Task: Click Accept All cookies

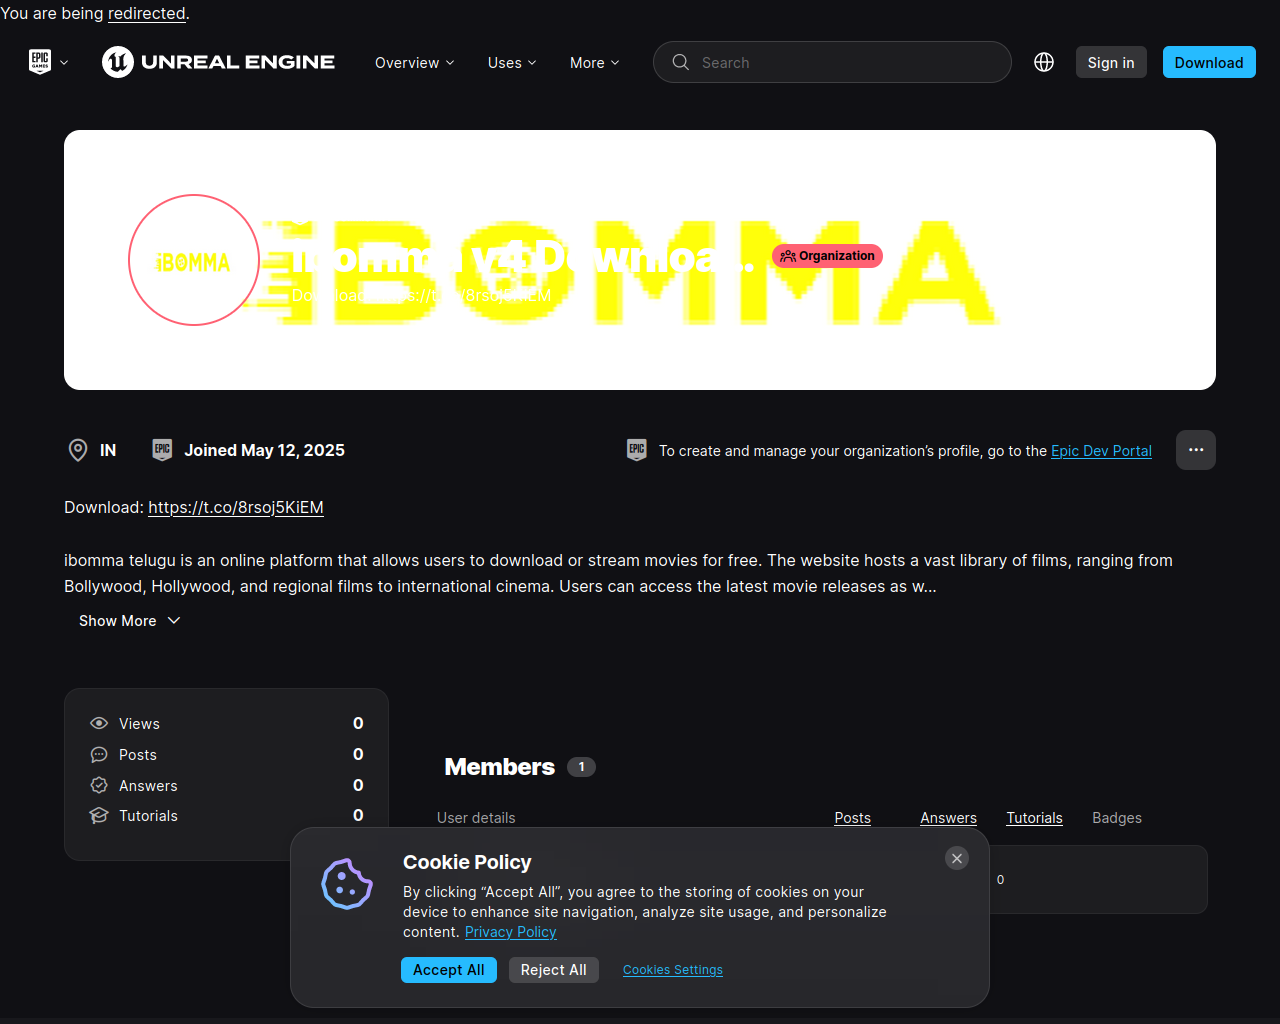Action: (449, 970)
